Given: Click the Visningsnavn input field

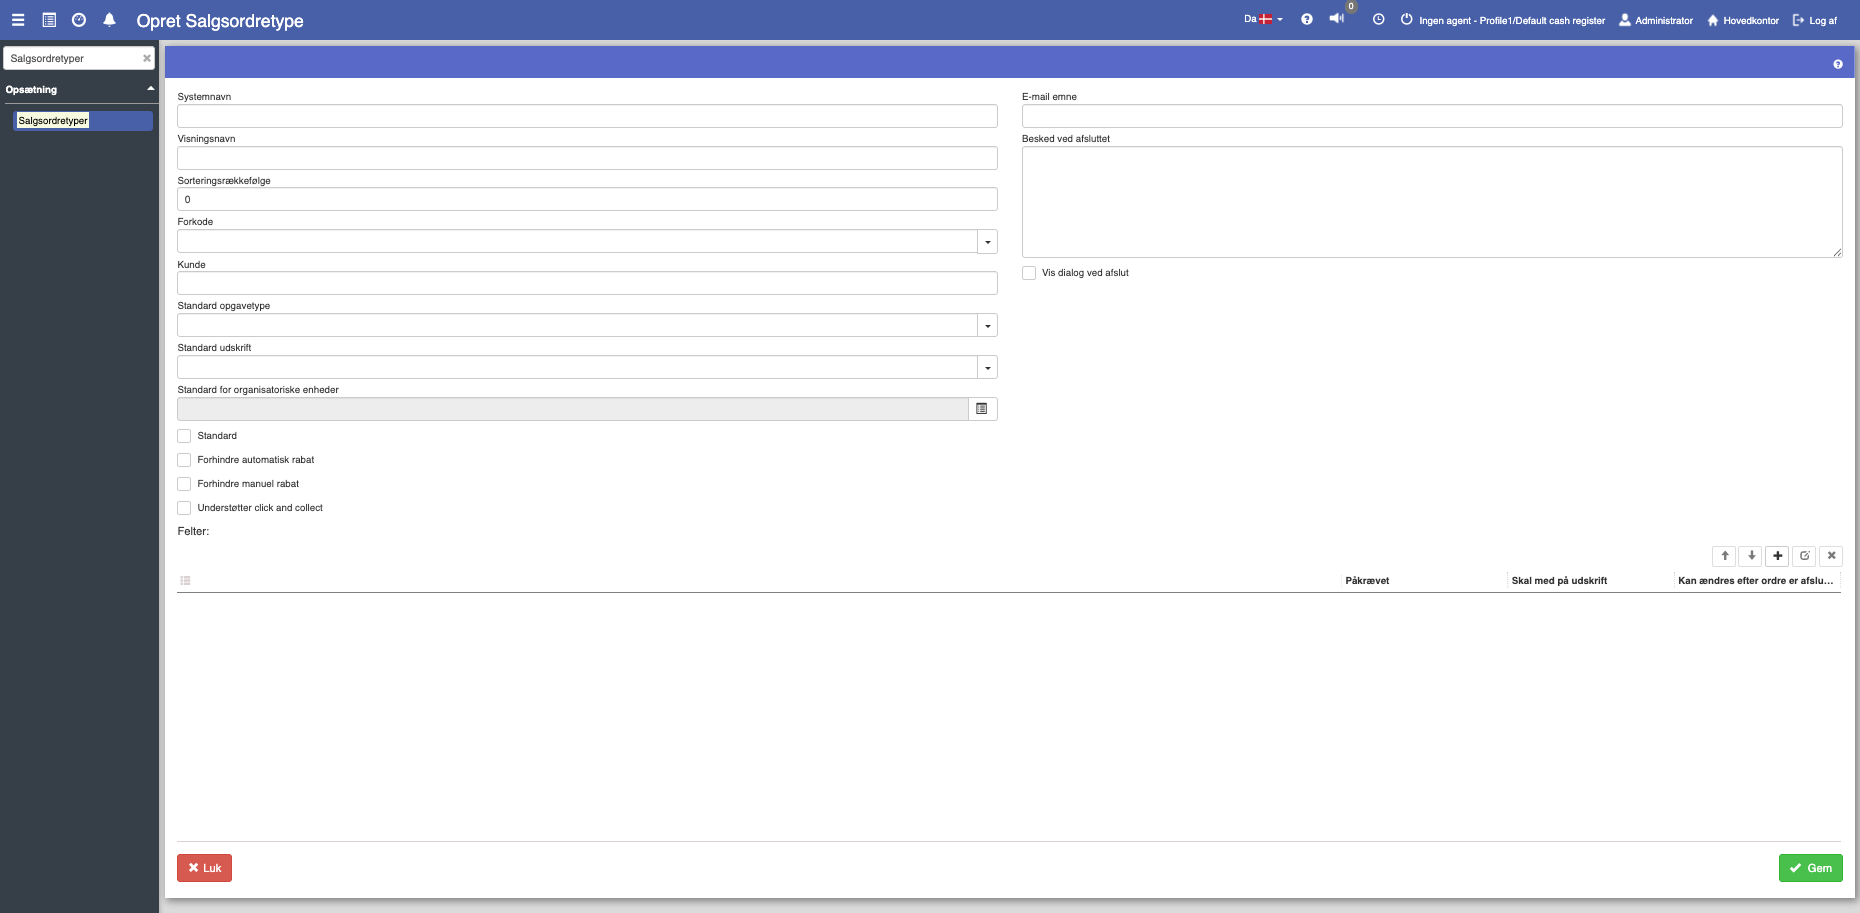Looking at the screenshot, I should 587,158.
